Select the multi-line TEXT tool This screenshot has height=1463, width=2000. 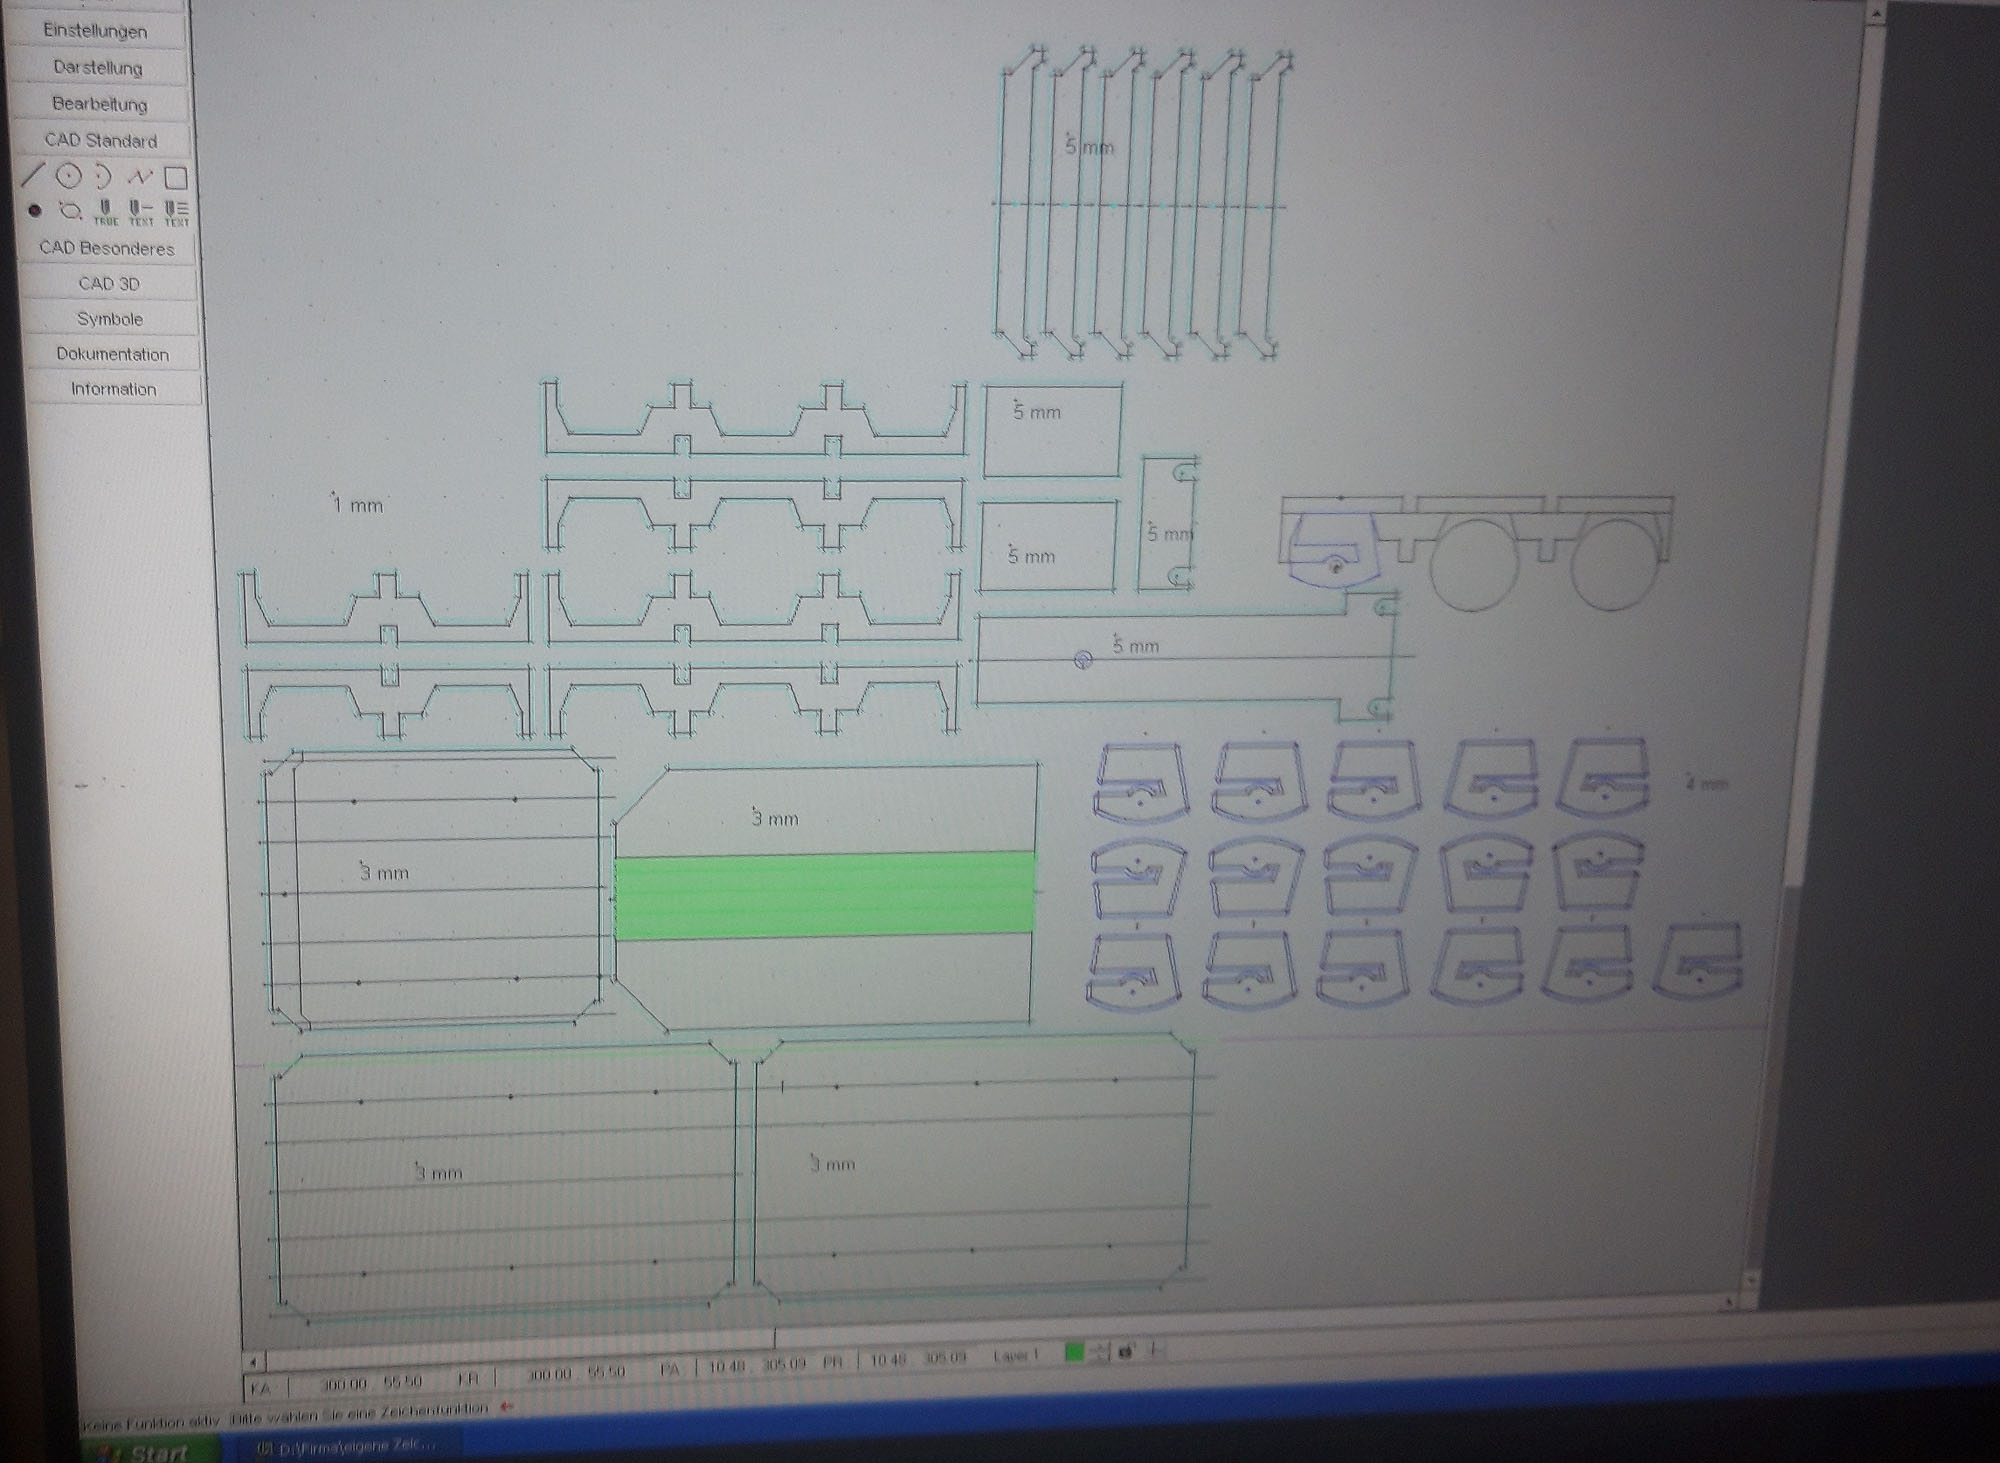pos(177,212)
